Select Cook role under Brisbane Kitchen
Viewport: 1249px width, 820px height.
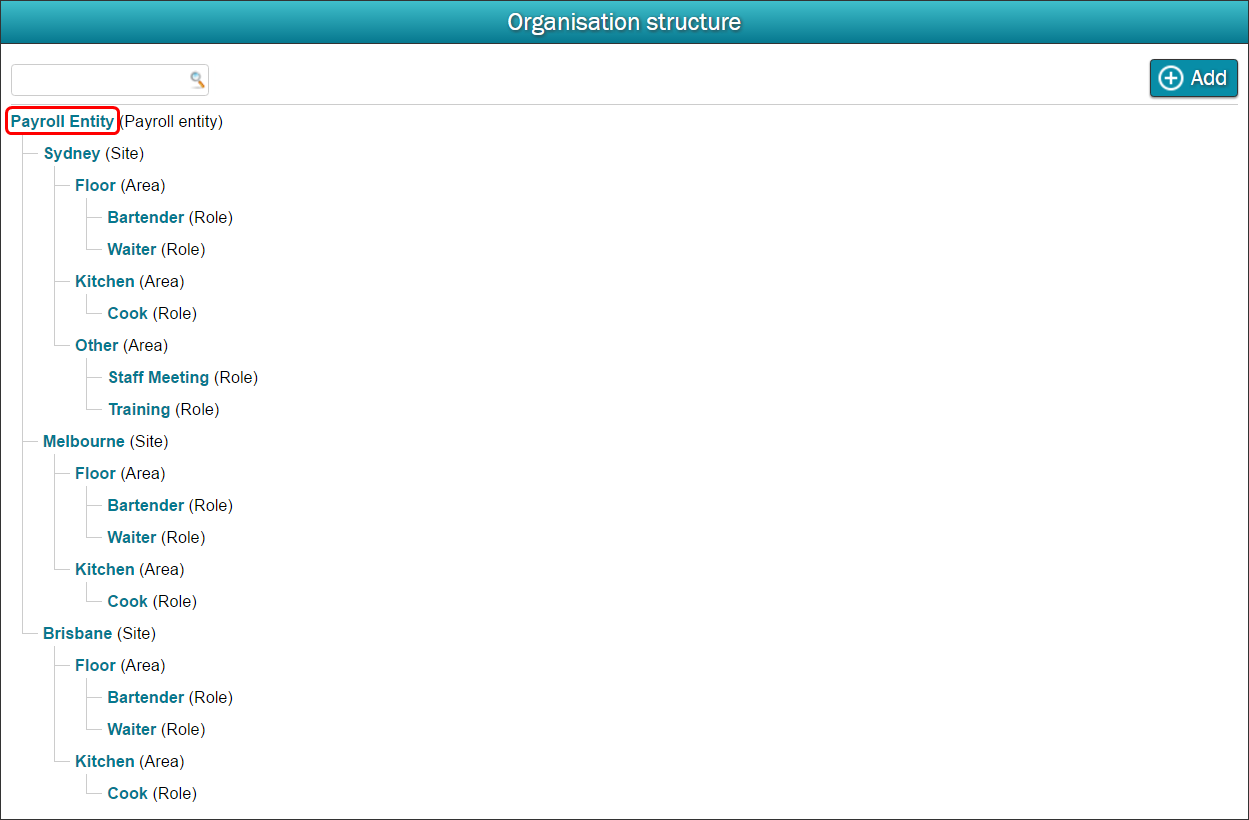(128, 793)
